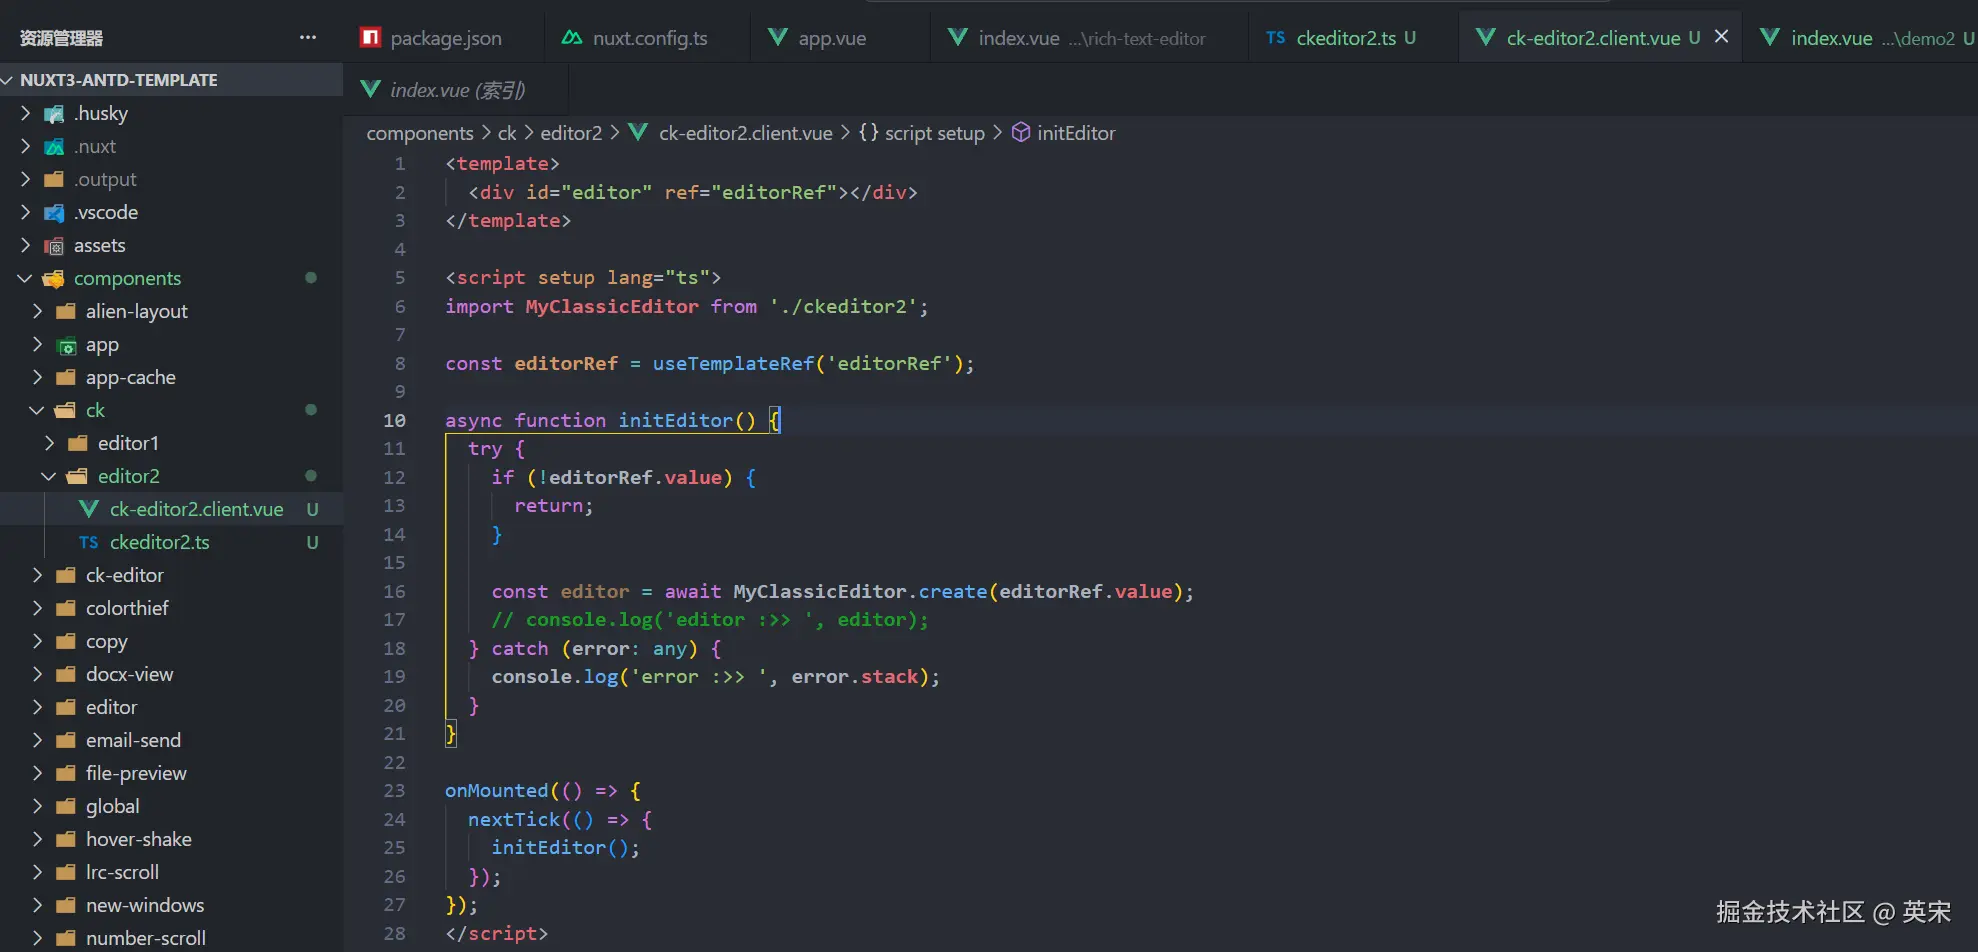Collapse the NUXT3-ANTD-TEMPLATE root section
Screen dimensions: 1978x952
8,80
